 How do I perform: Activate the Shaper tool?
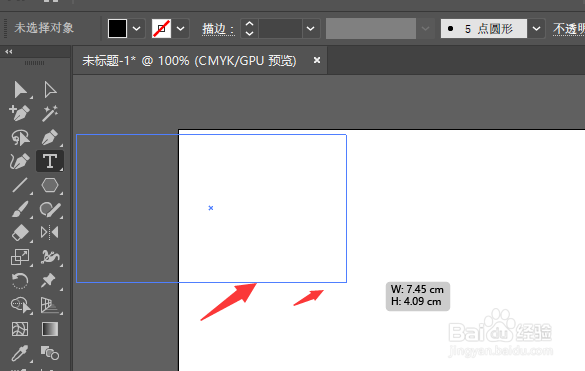[x=50, y=209]
